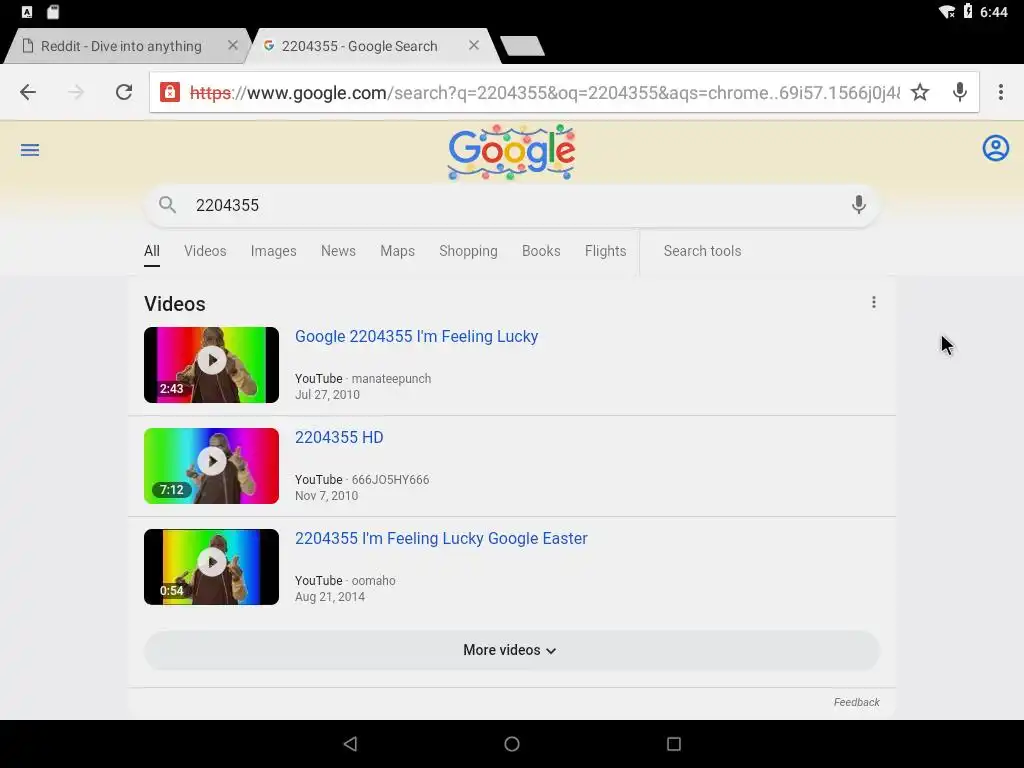Select the All results tab
The image size is (1024, 768).
pyautogui.click(x=152, y=251)
